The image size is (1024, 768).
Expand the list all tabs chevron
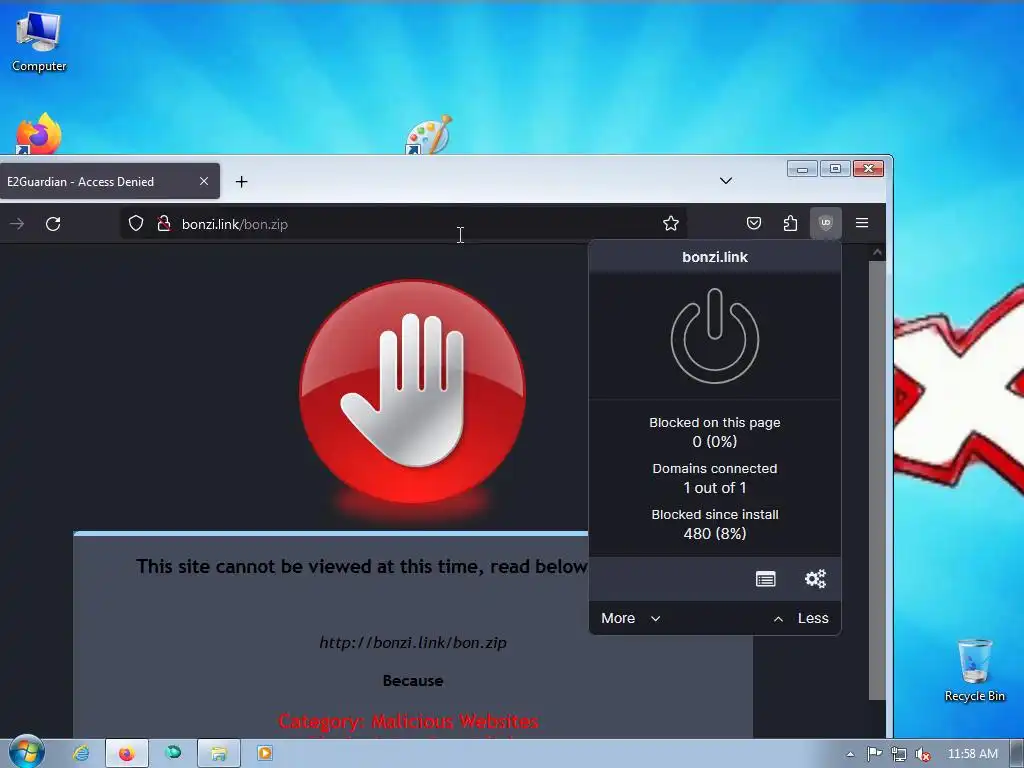pos(726,181)
